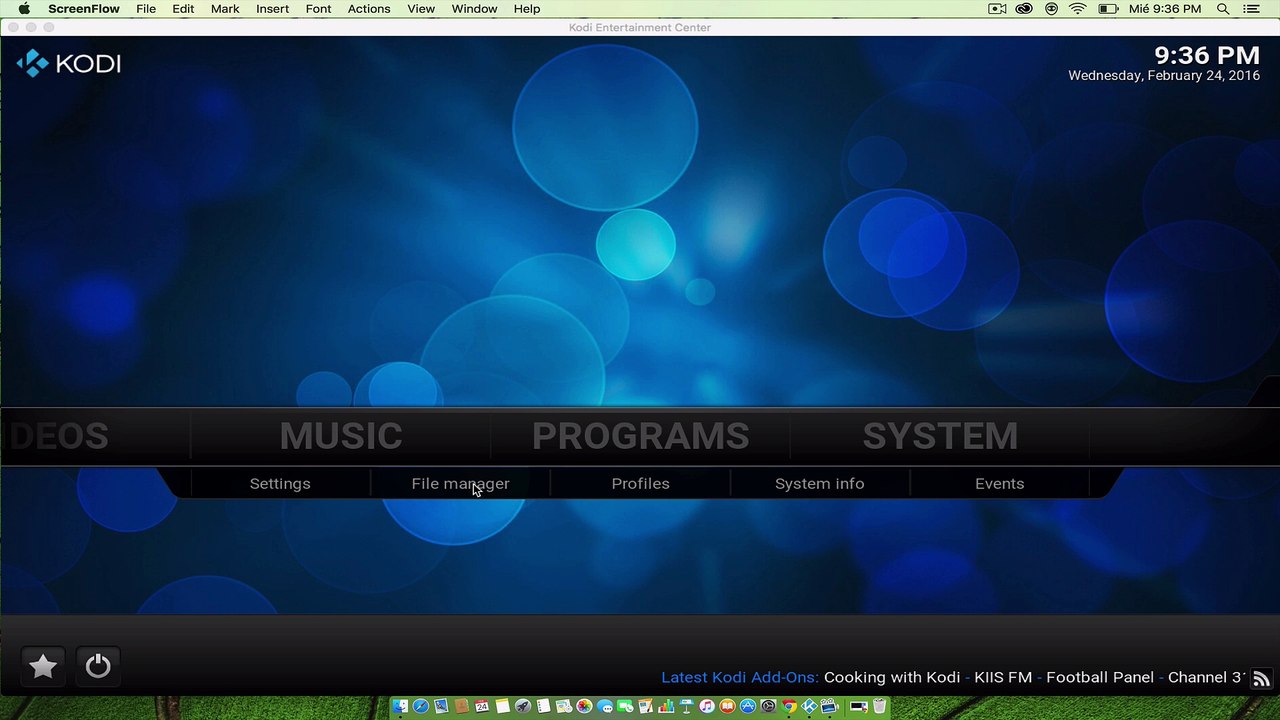The image size is (1280, 720).
Task: Open iTunes in the Dock
Action: pyautogui.click(x=707, y=707)
